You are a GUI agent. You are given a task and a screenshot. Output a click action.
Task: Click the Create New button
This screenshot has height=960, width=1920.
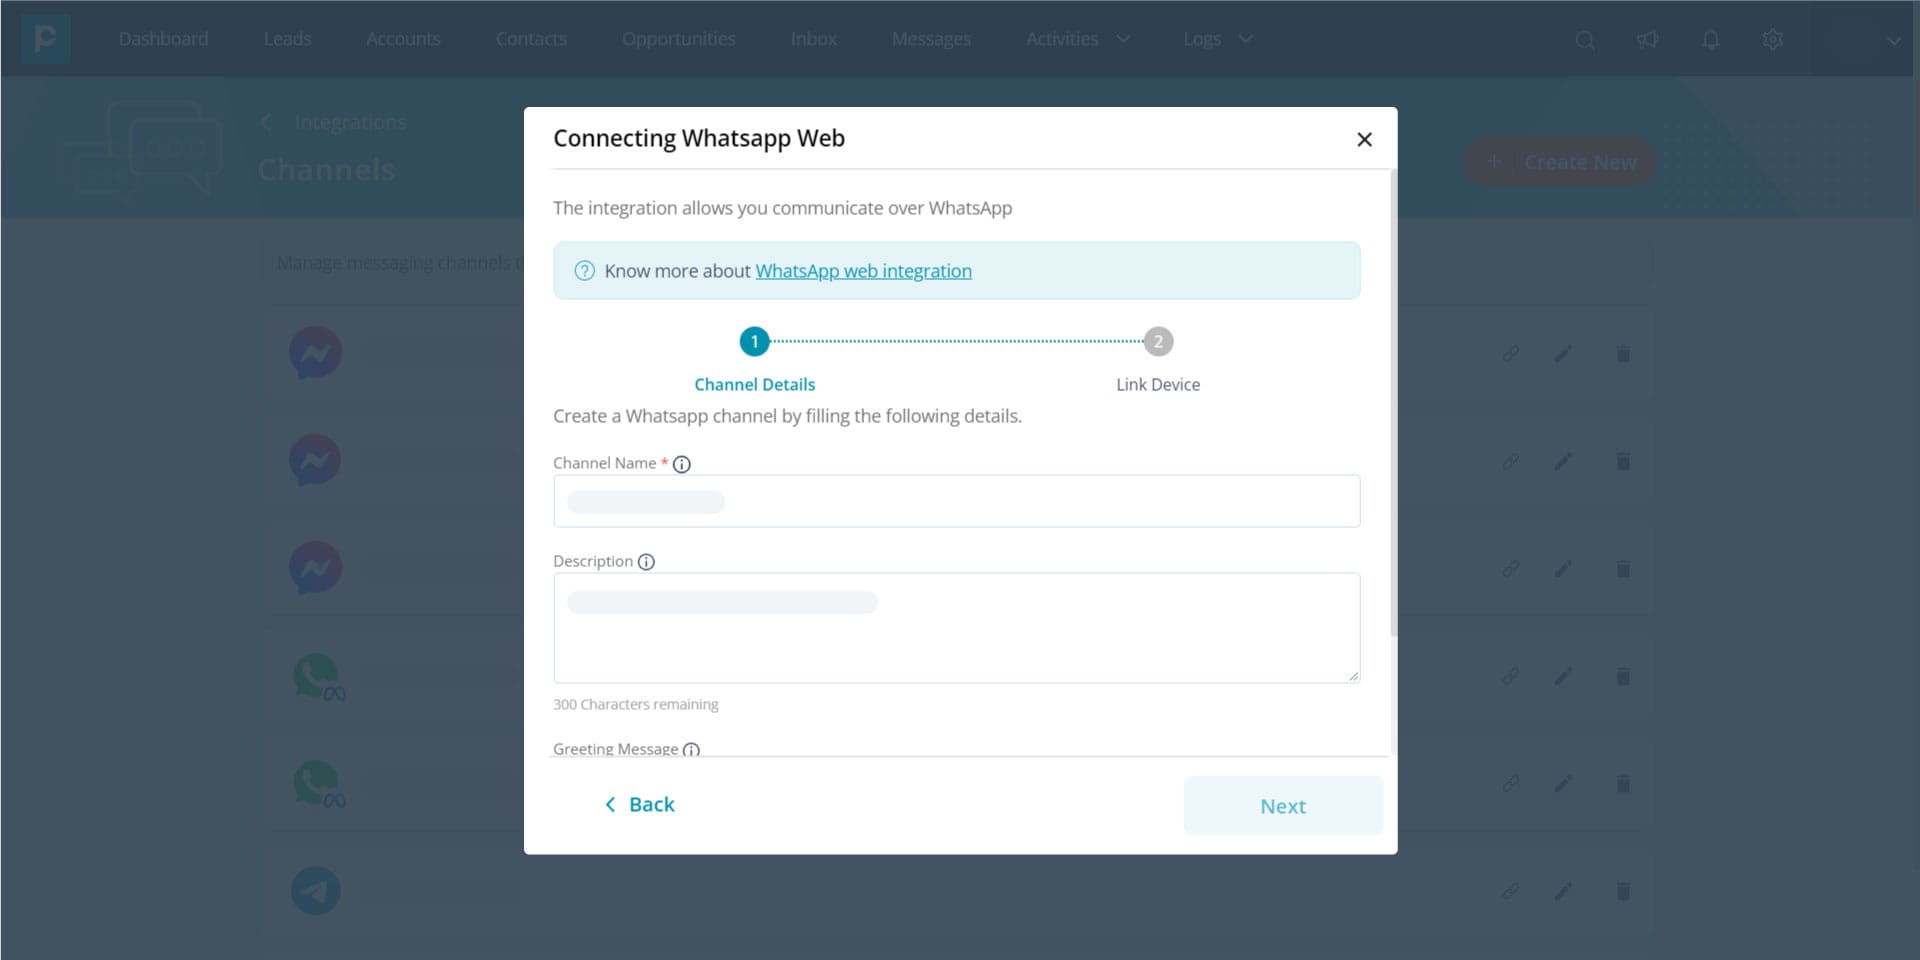tap(1560, 162)
